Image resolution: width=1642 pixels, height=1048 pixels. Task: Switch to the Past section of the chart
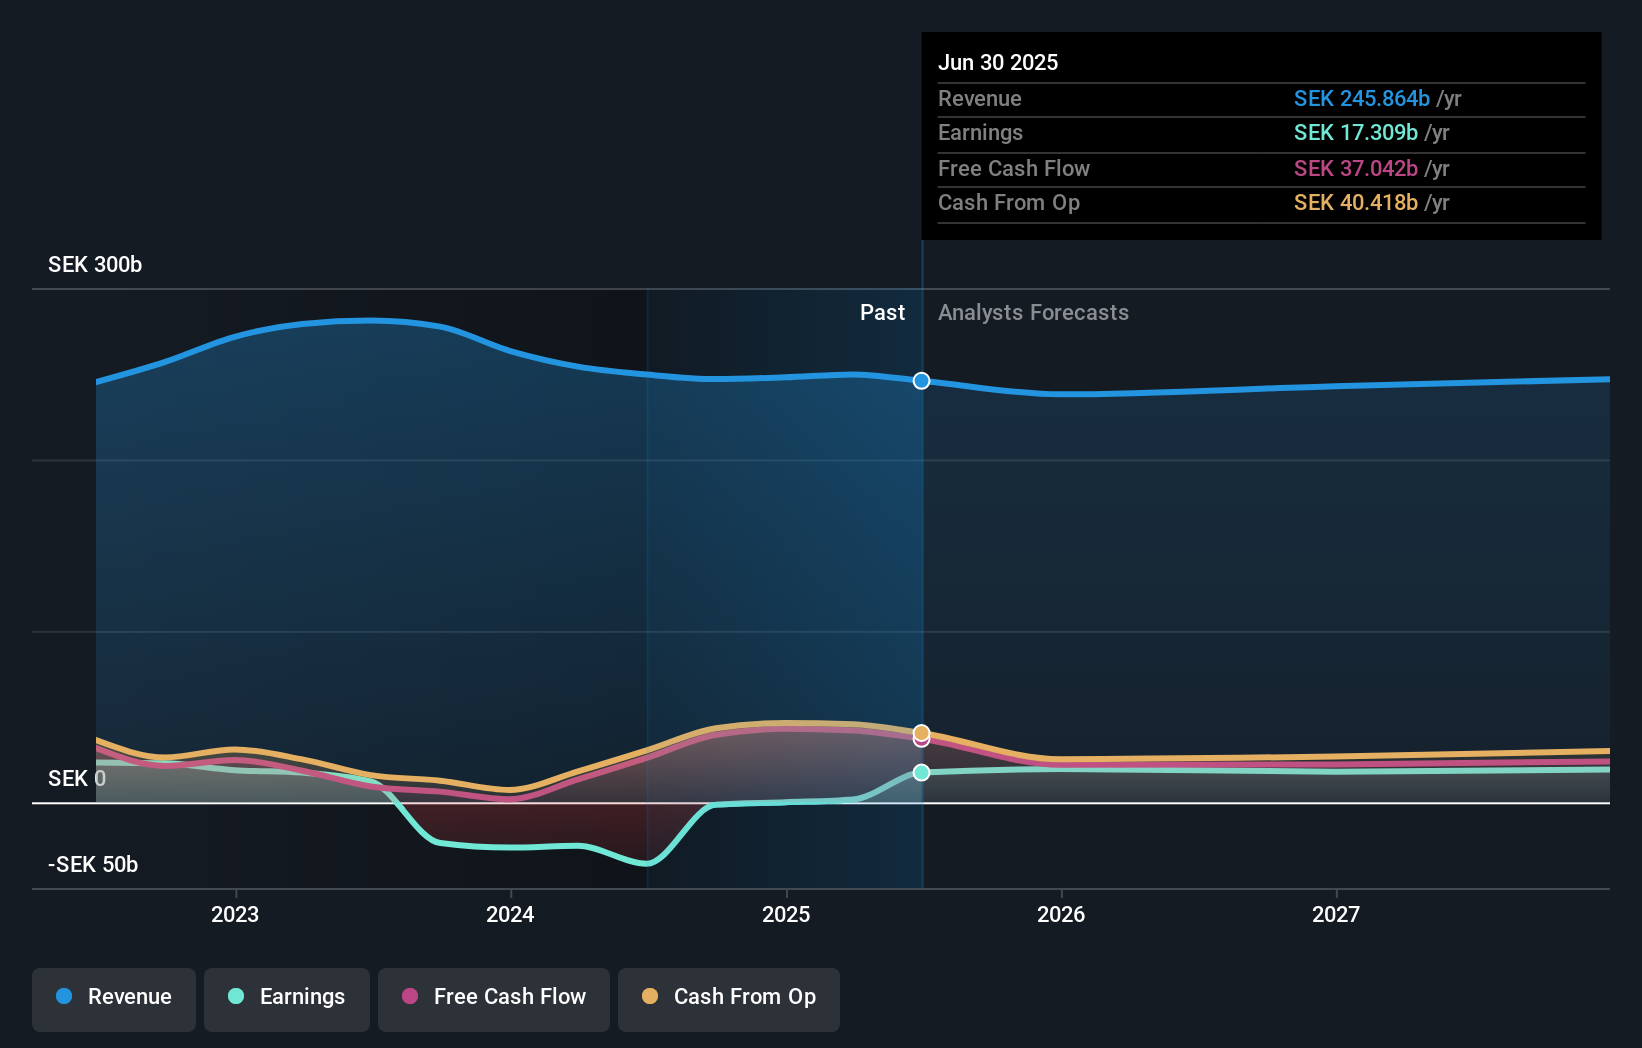click(x=882, y=312)
